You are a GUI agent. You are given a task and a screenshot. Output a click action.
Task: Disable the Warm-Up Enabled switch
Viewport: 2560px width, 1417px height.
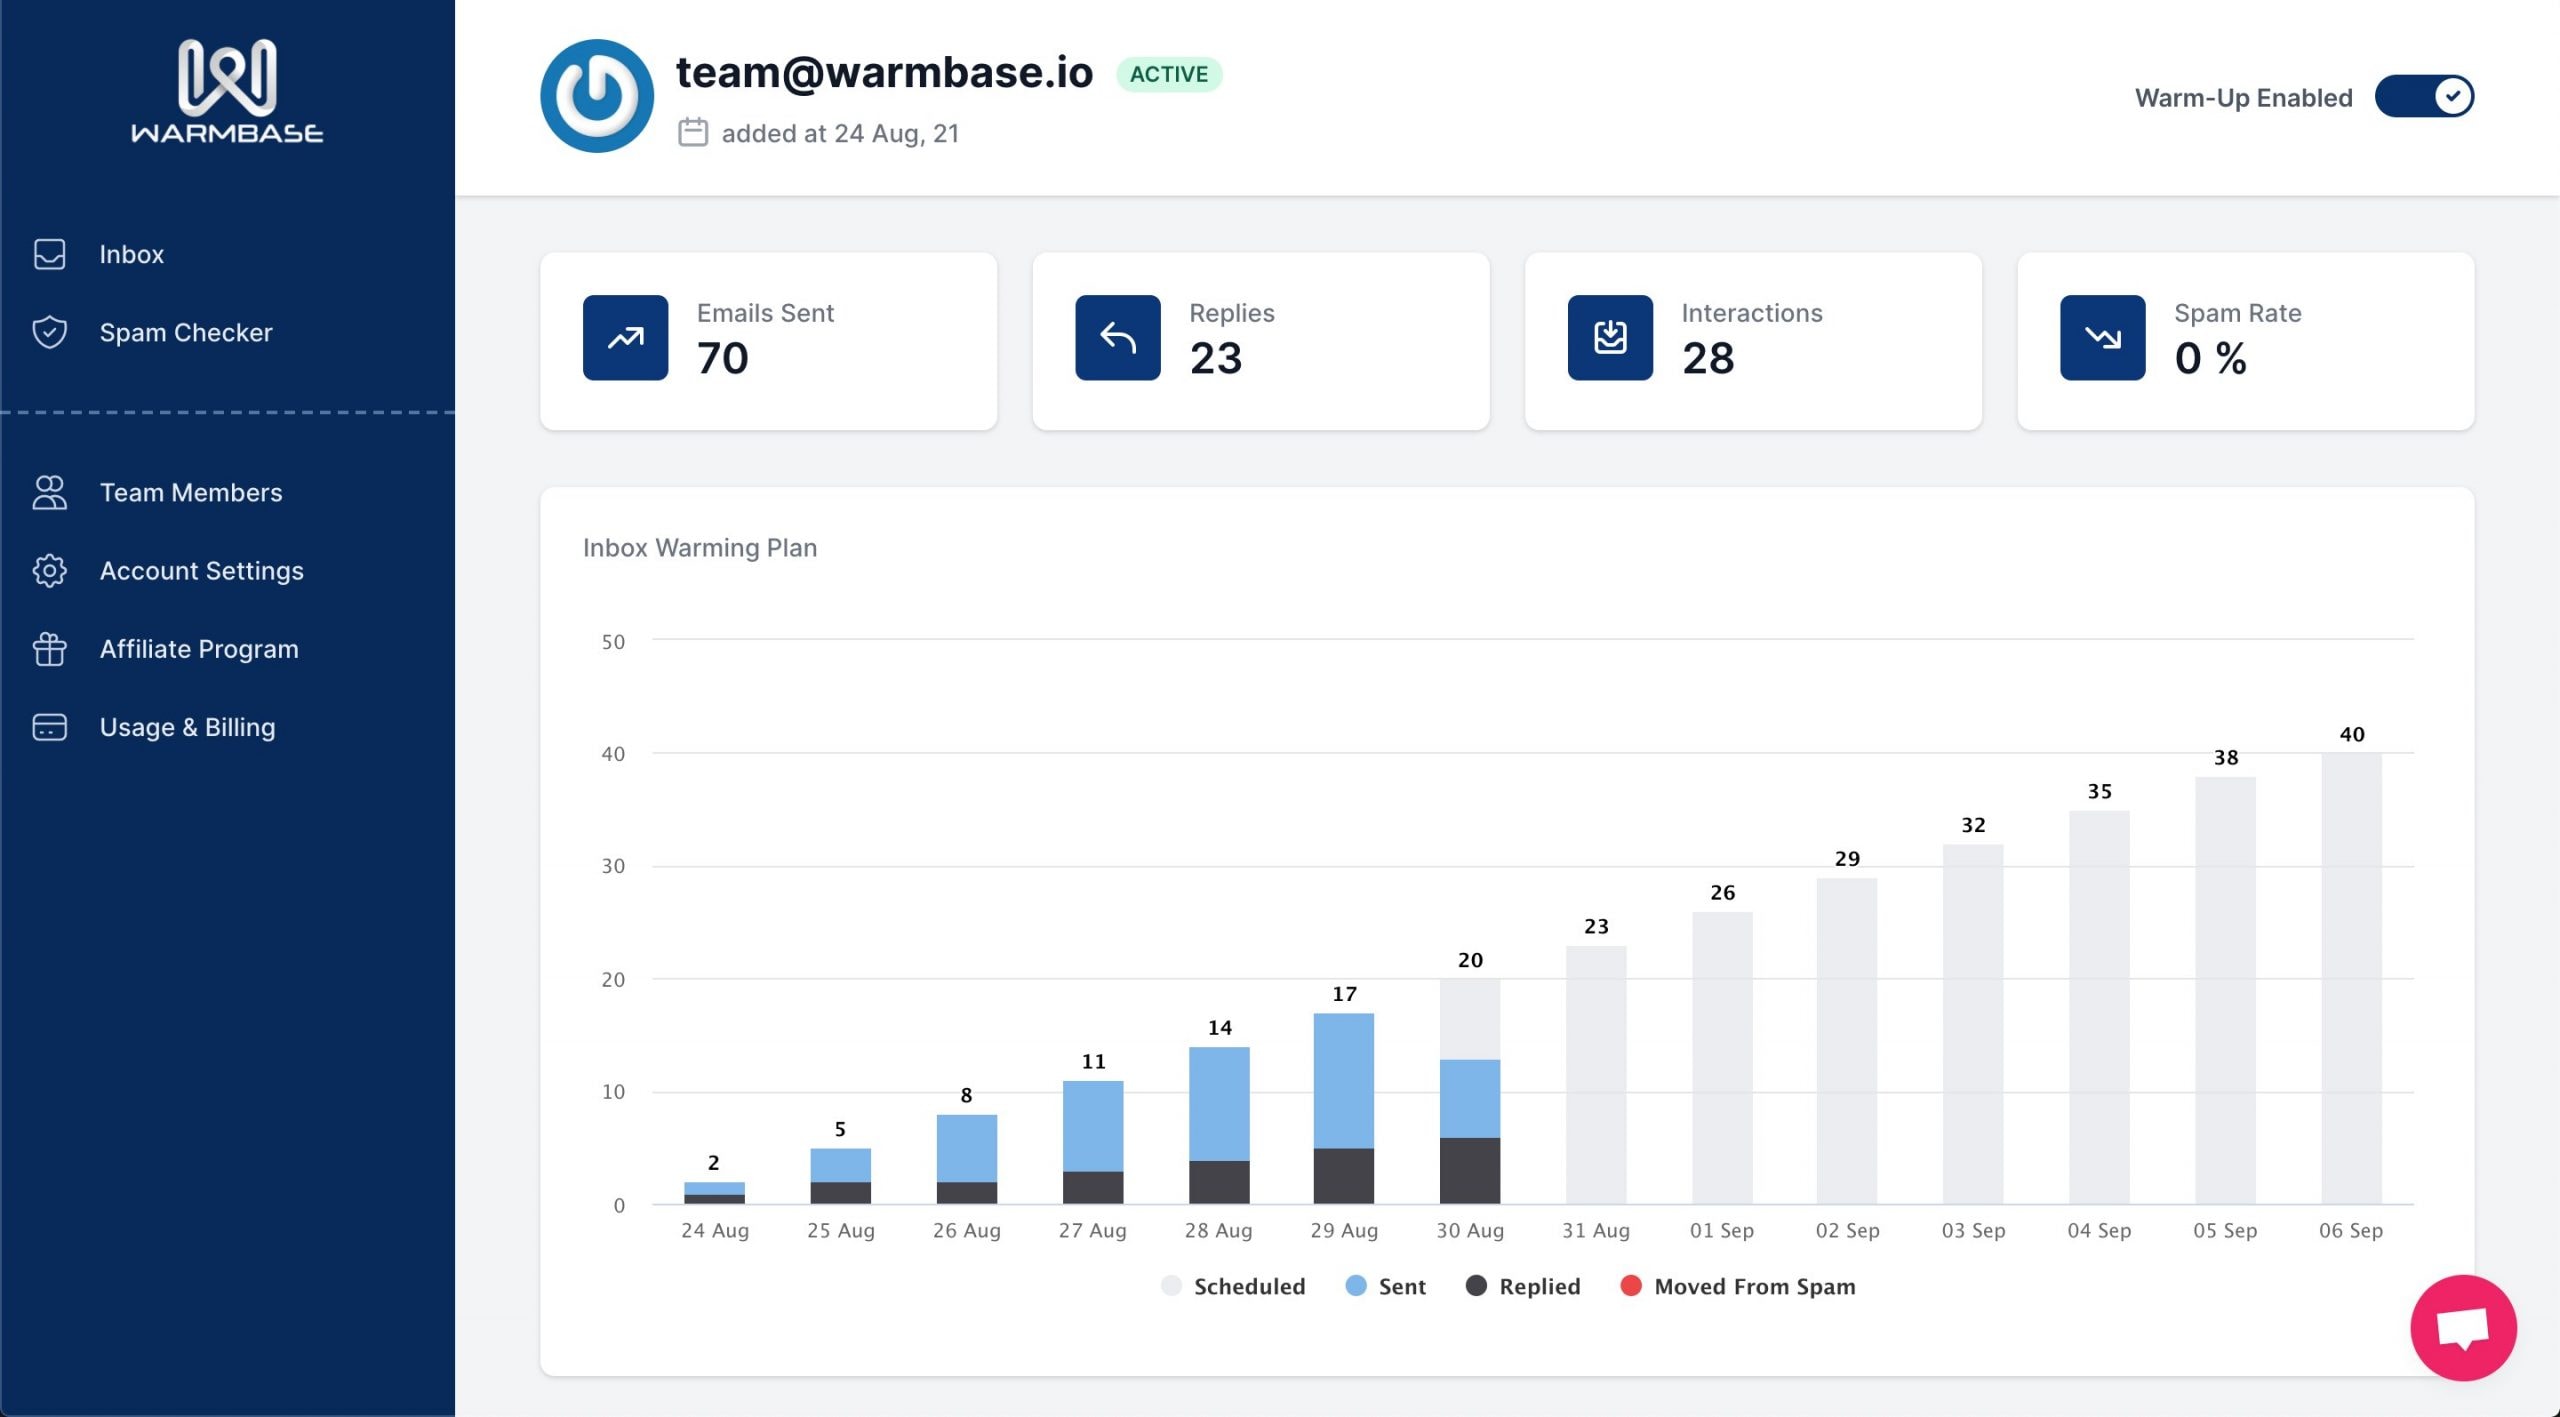2424,97
